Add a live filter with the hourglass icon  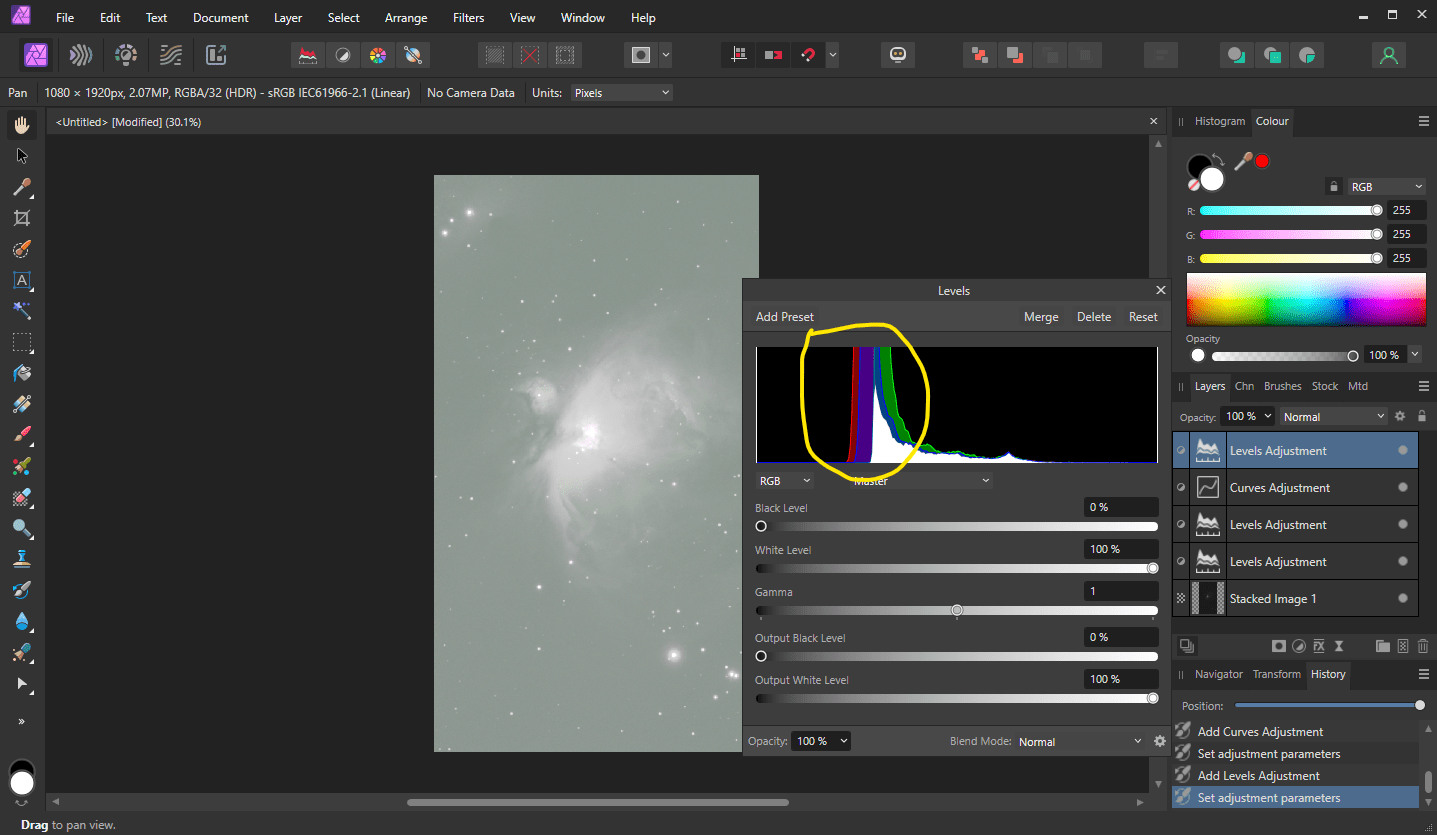[1339, 647]
